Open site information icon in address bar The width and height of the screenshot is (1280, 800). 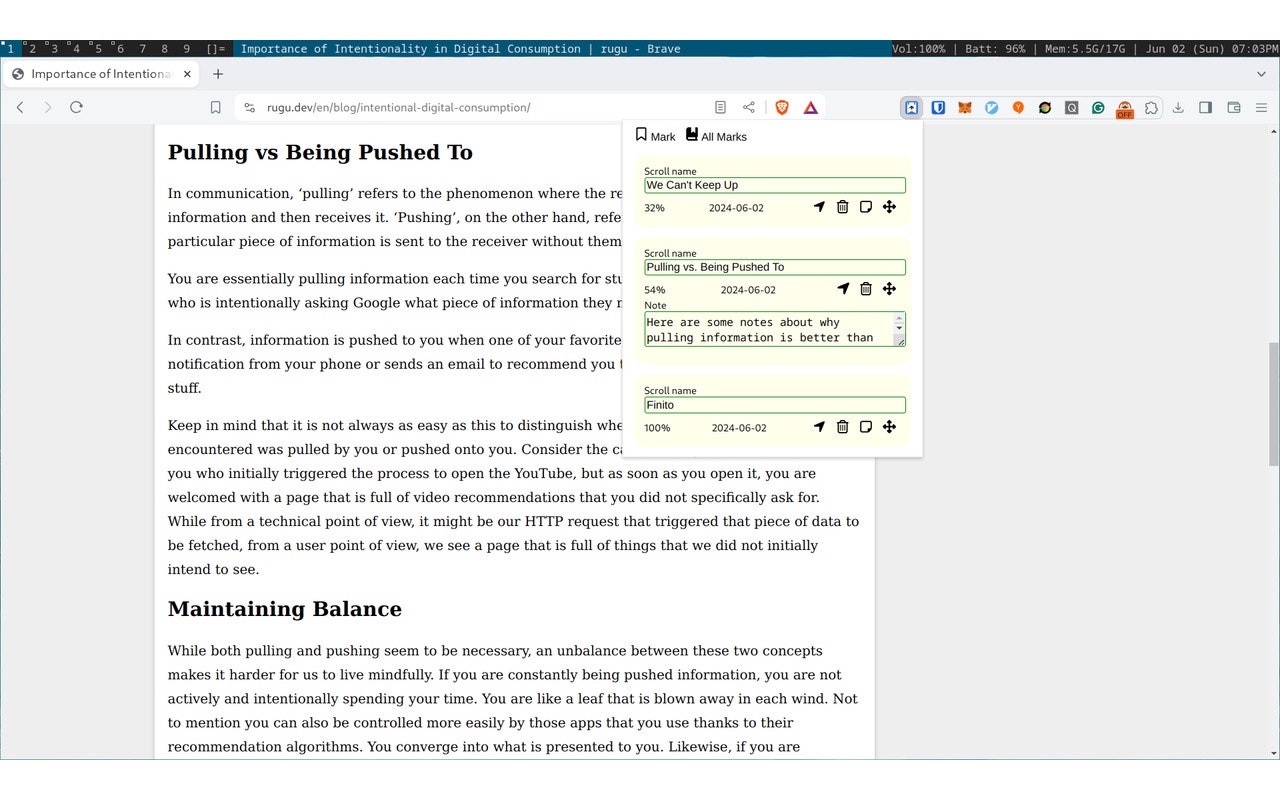(250, 108)
